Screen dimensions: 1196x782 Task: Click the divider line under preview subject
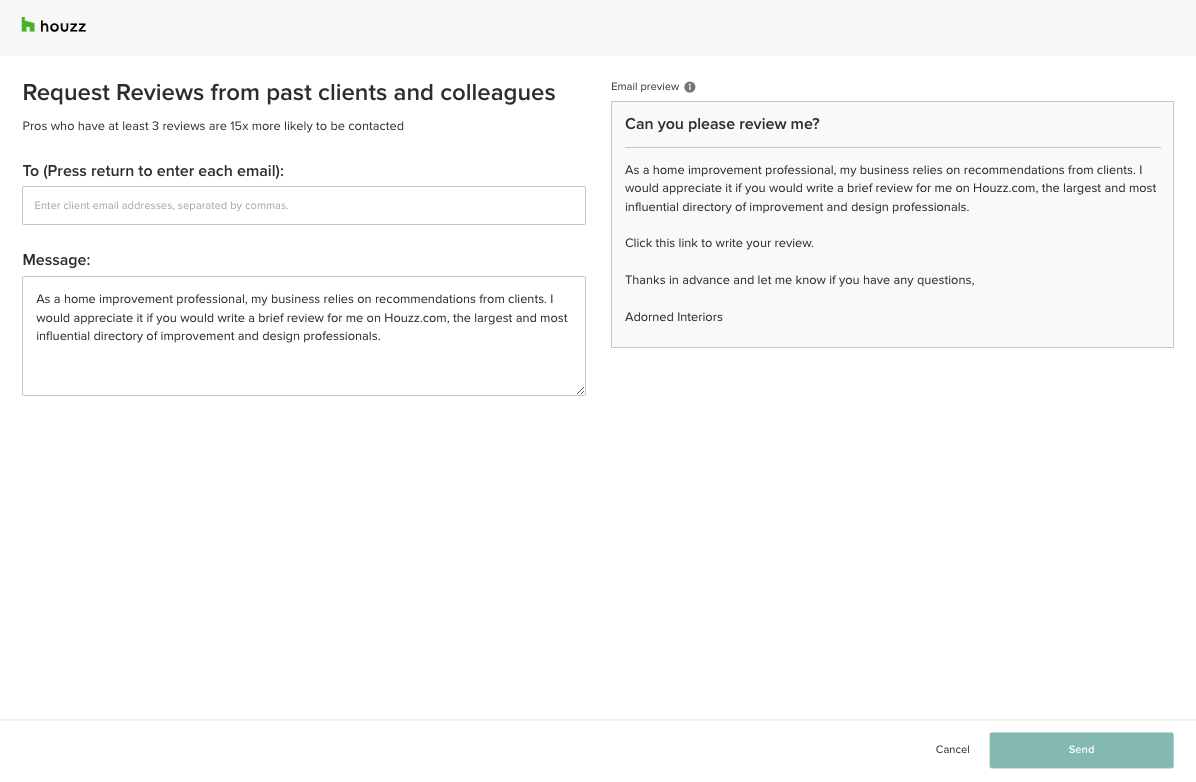pos(892,148)
